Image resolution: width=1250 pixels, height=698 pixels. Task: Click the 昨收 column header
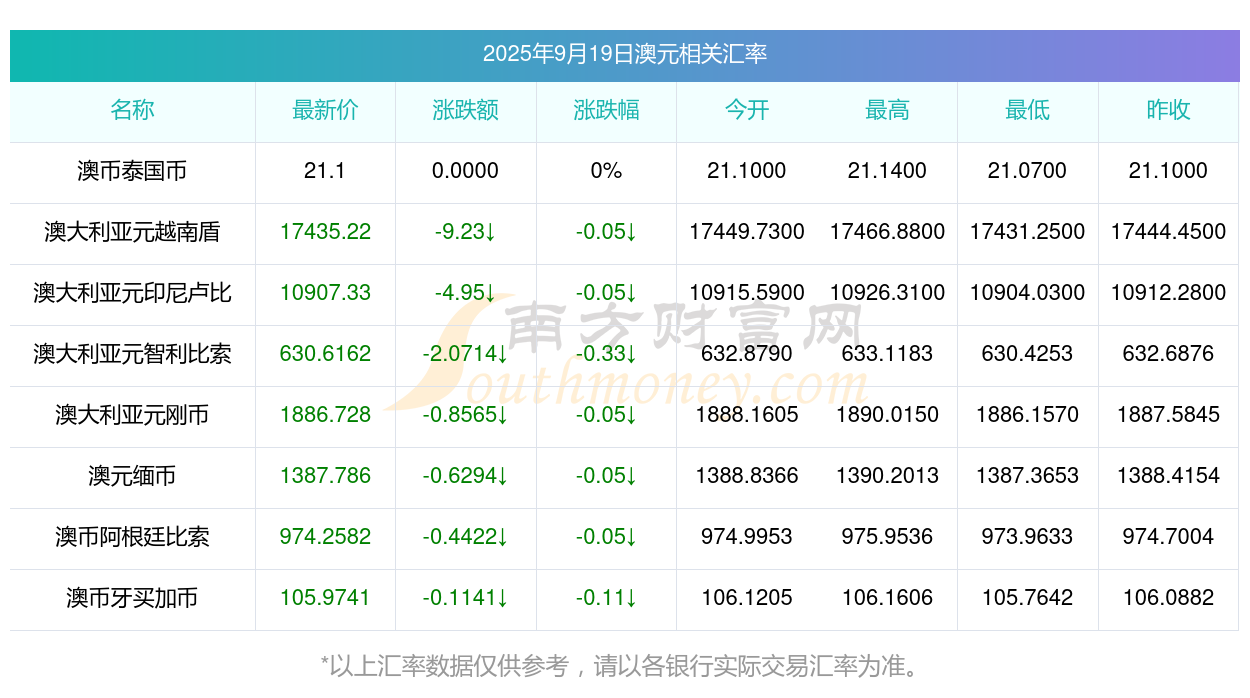1168,110
